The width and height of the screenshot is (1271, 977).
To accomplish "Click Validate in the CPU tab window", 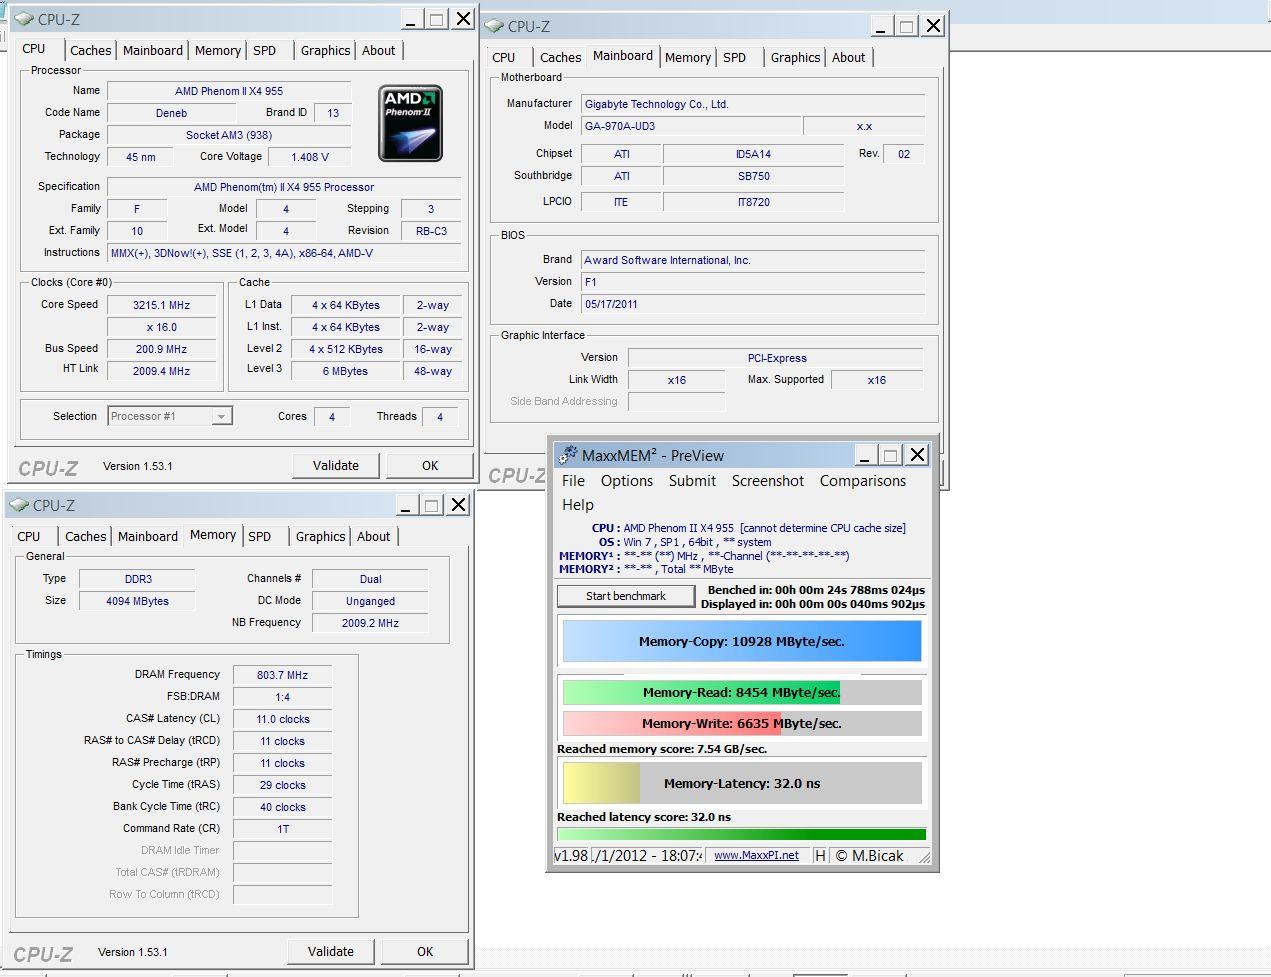I will pyautogui.click(x=336, y=465).
